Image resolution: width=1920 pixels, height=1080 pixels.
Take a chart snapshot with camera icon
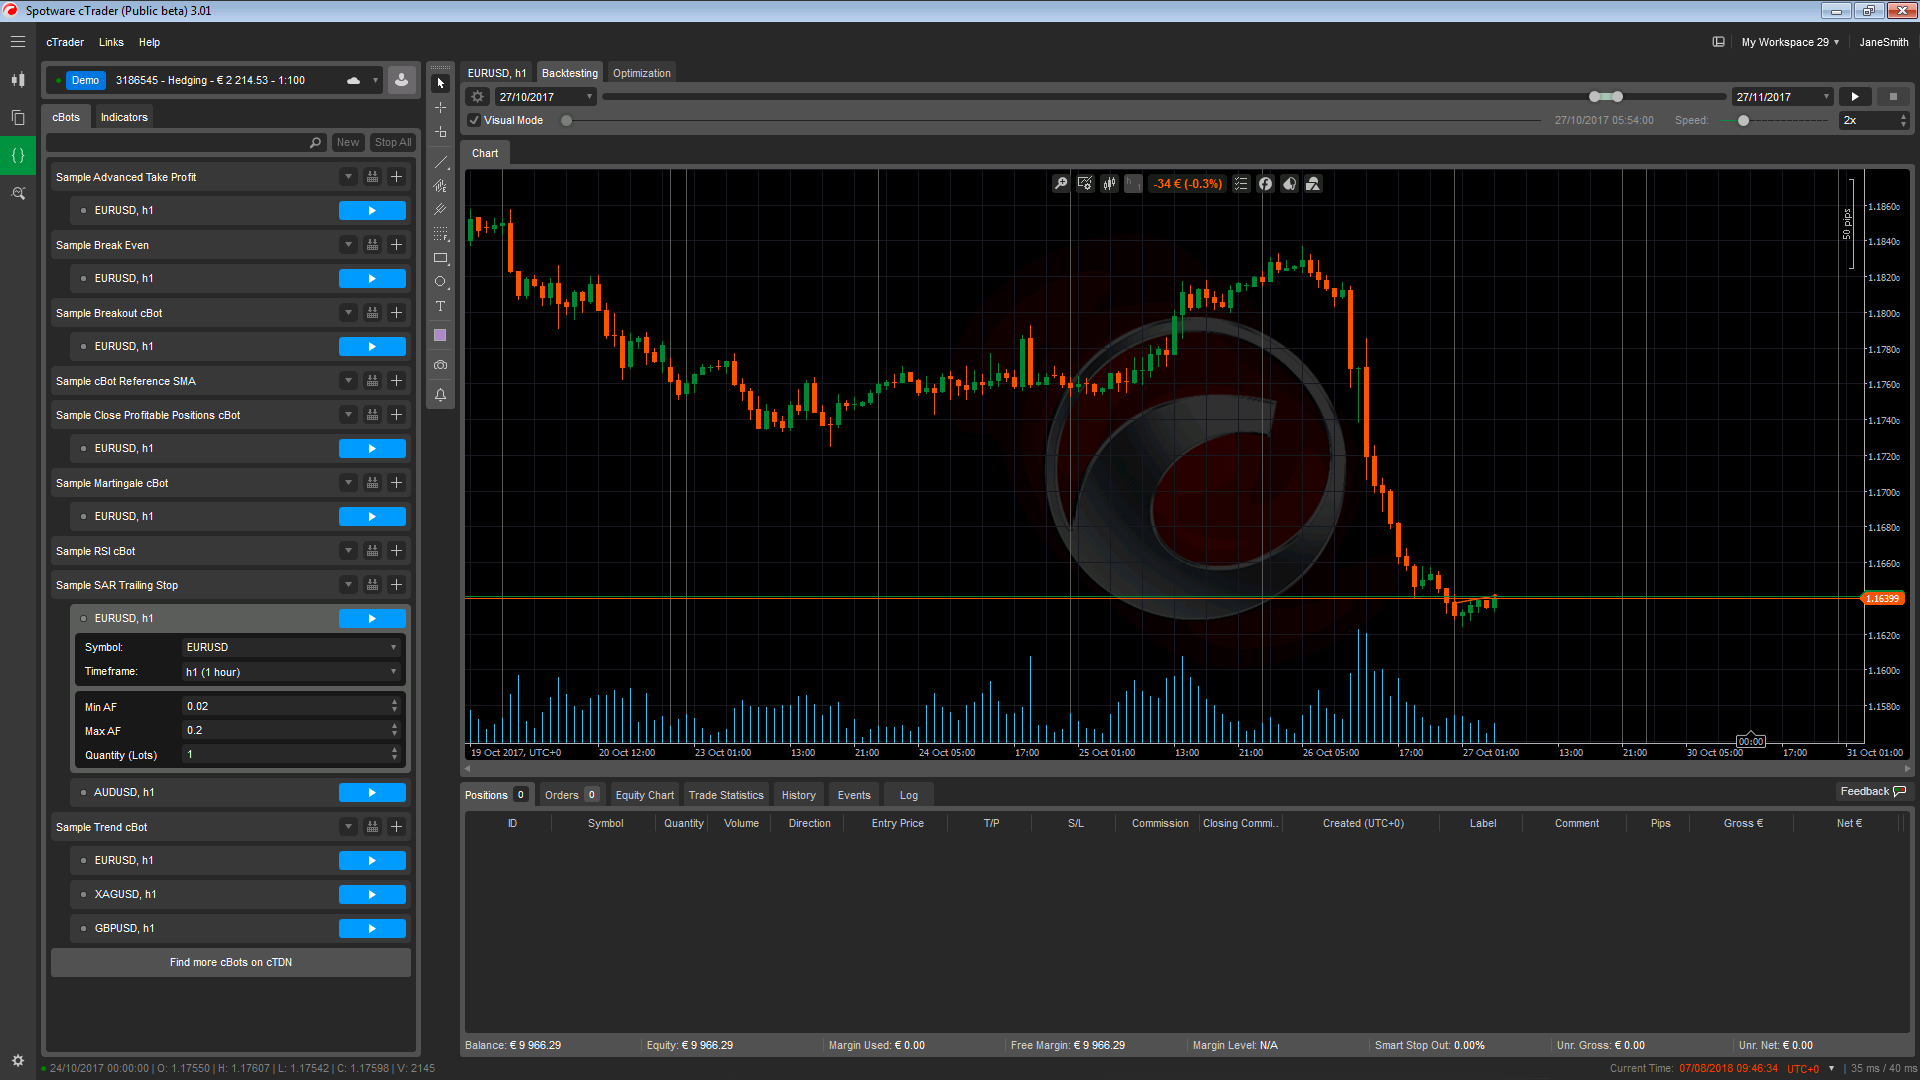[440, 365]
